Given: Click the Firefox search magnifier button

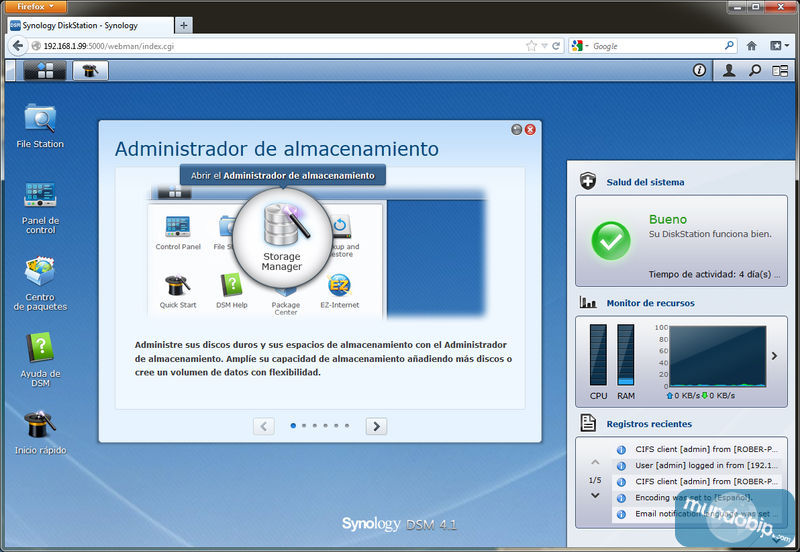Looking at the screenshot, I should pos(729,46).
